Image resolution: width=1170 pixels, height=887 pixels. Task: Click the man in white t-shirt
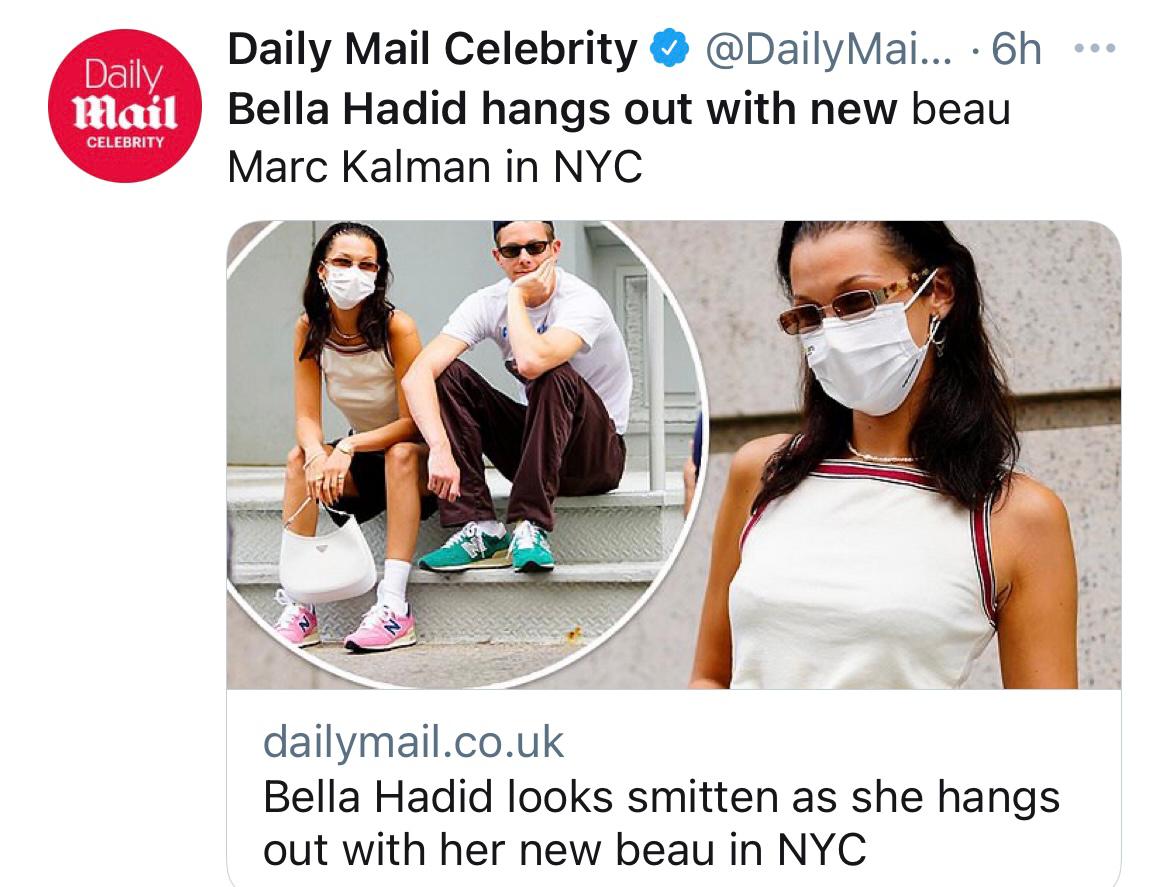pos(522,395)
